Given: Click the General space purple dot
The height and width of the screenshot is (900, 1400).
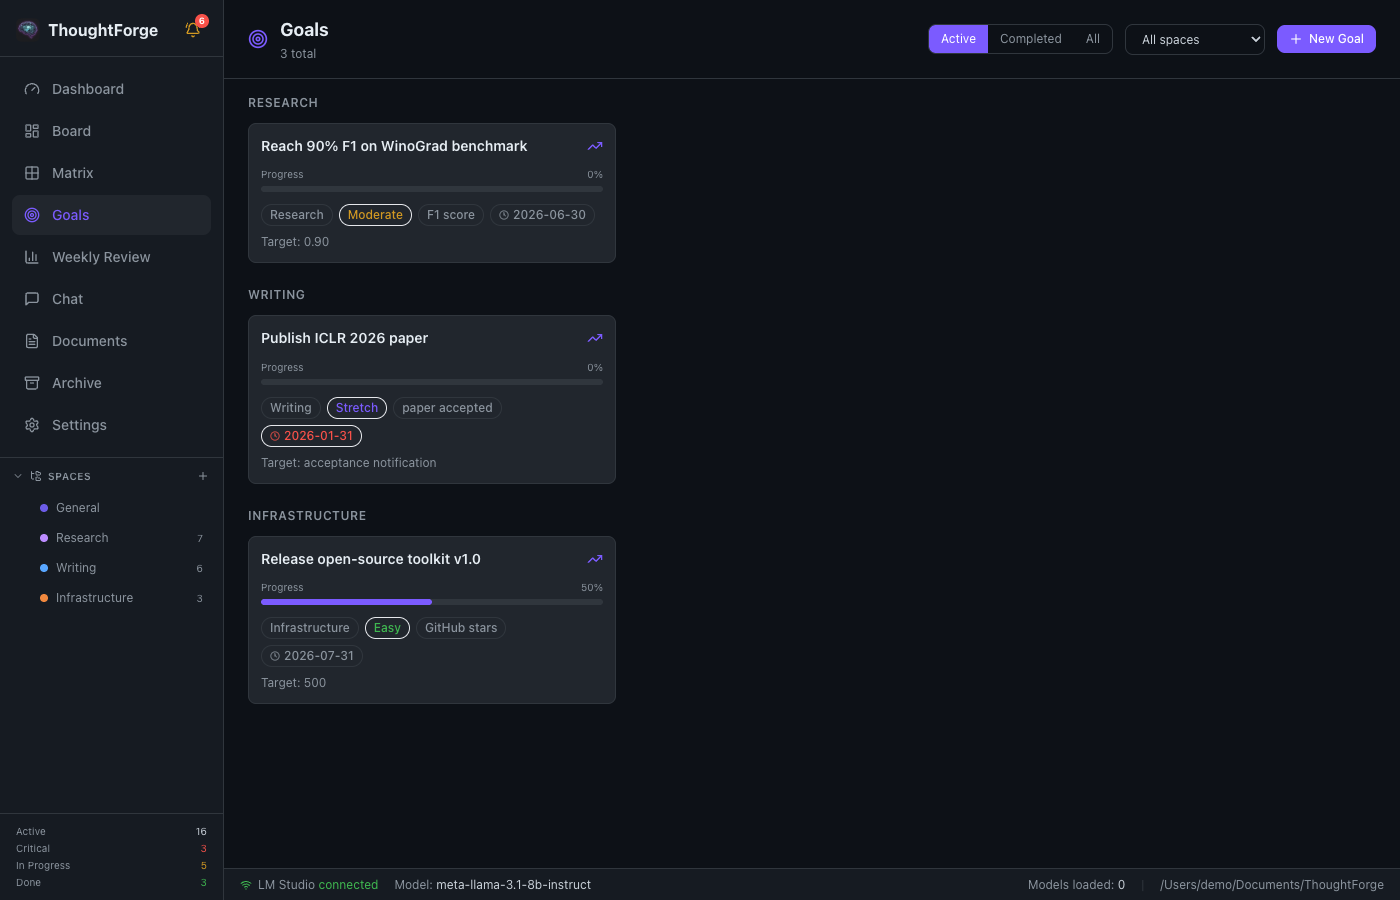Looking at the screenshot, I should (x=44, y=508).
